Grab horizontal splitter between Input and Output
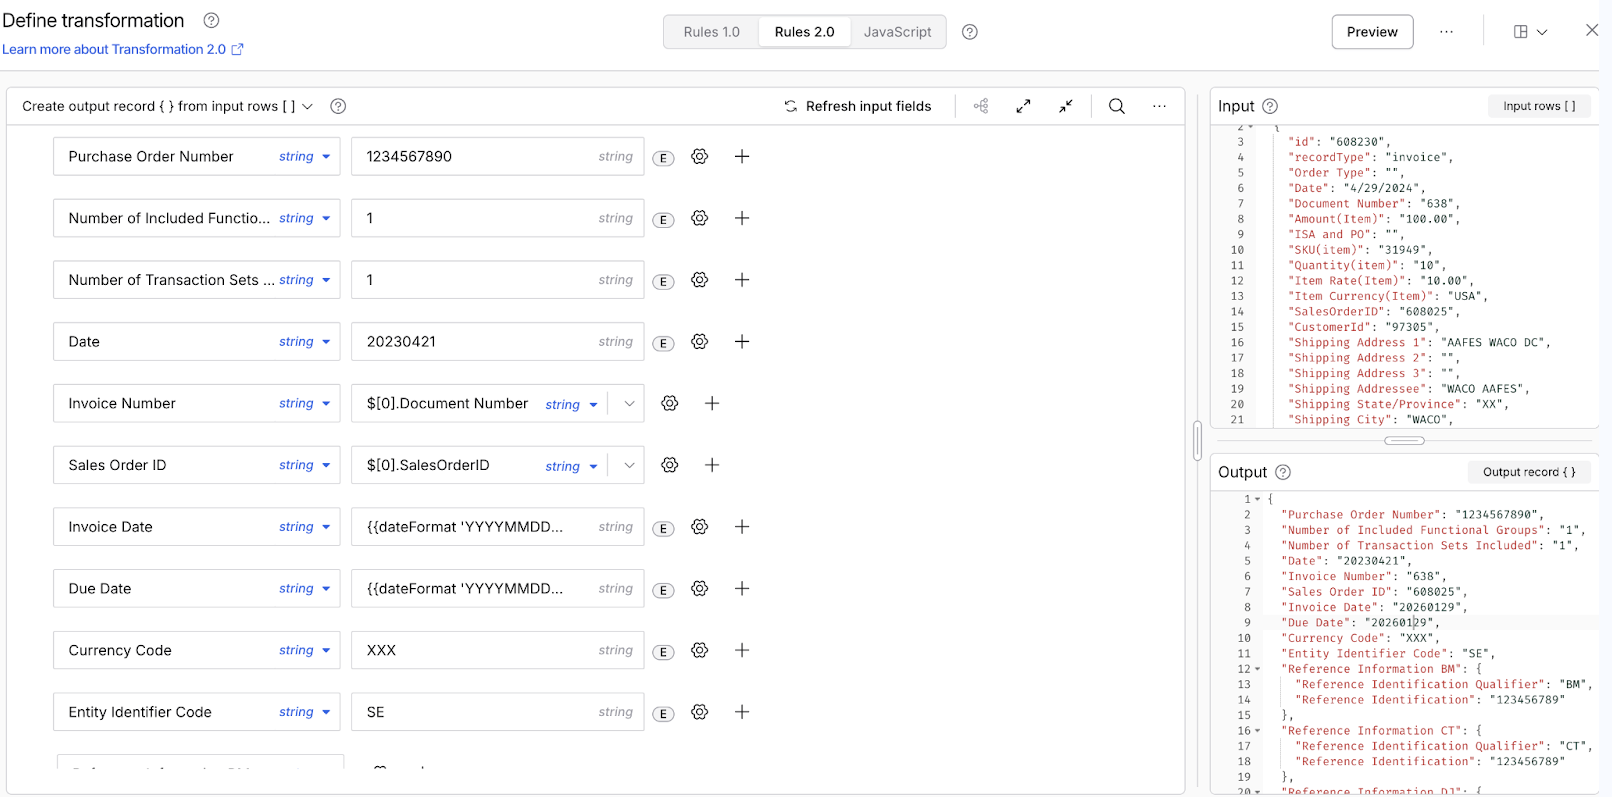This screenshot has width=1612, height=797. click(x=1404, y=441)
